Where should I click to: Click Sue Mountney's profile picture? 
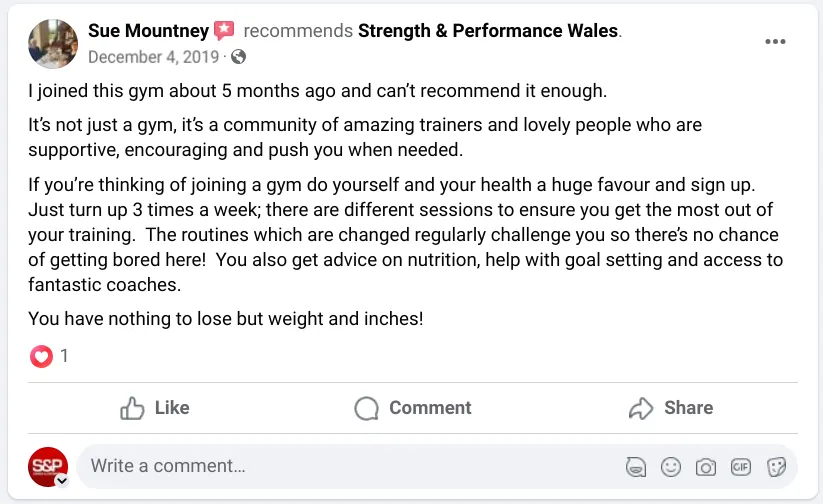tap(53, 43)
